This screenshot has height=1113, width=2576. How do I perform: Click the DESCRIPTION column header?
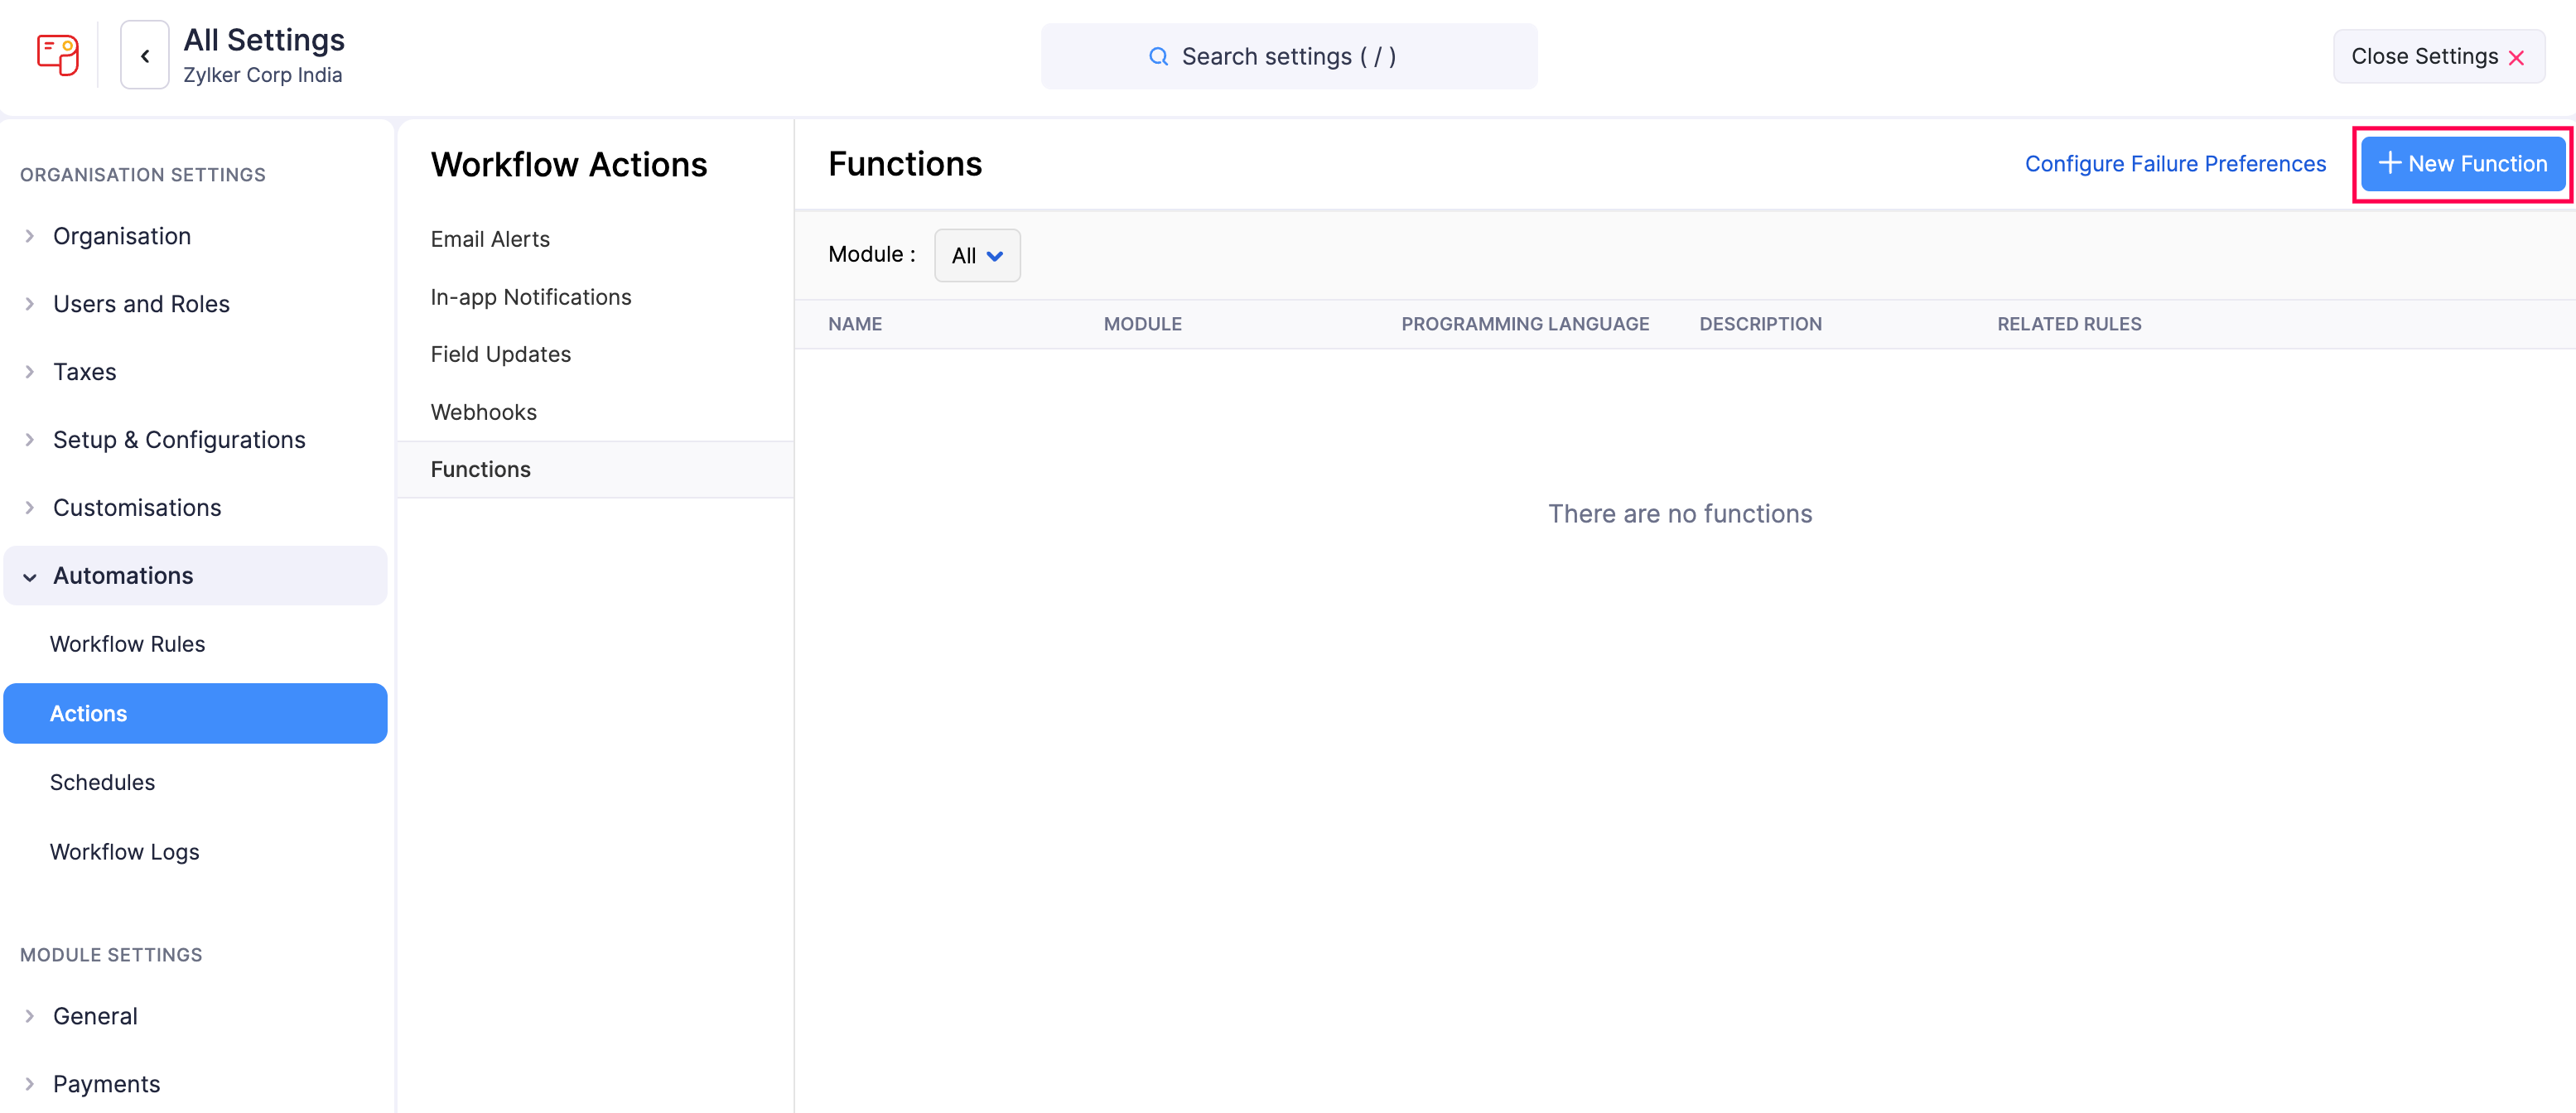click(1760, 324)
